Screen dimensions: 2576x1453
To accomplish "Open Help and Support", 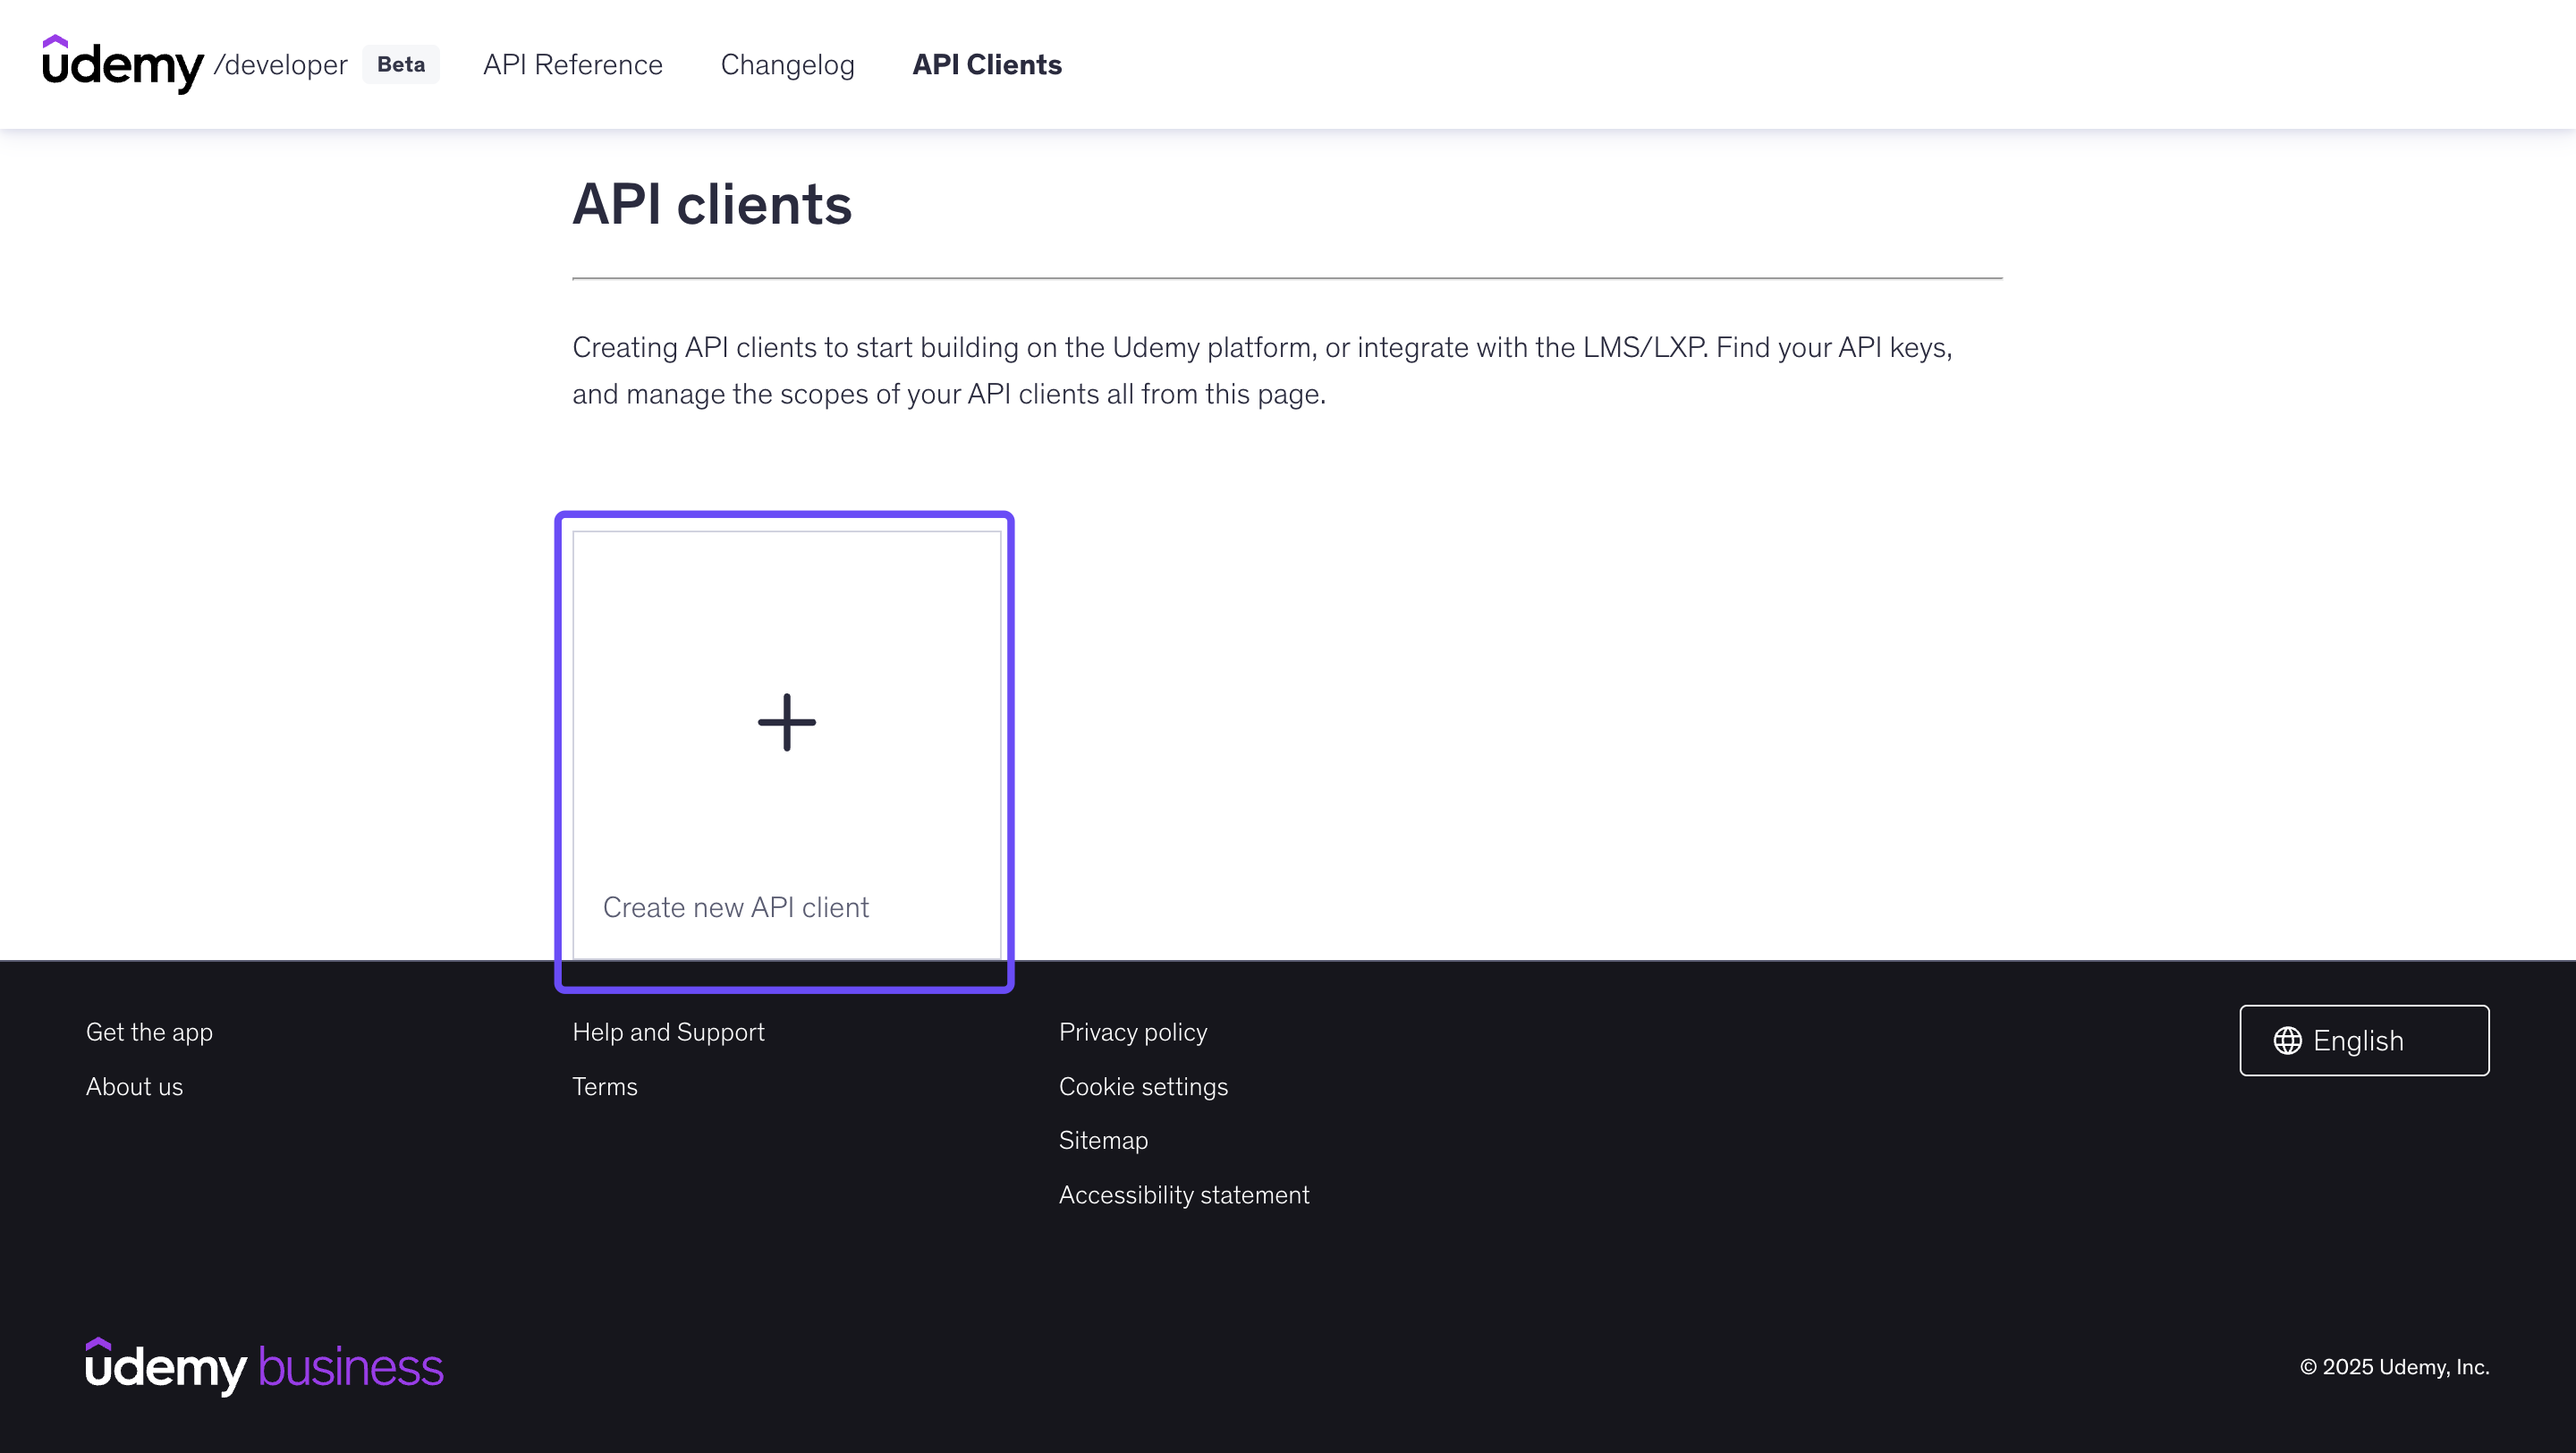I will click(x=667, y=1031).
